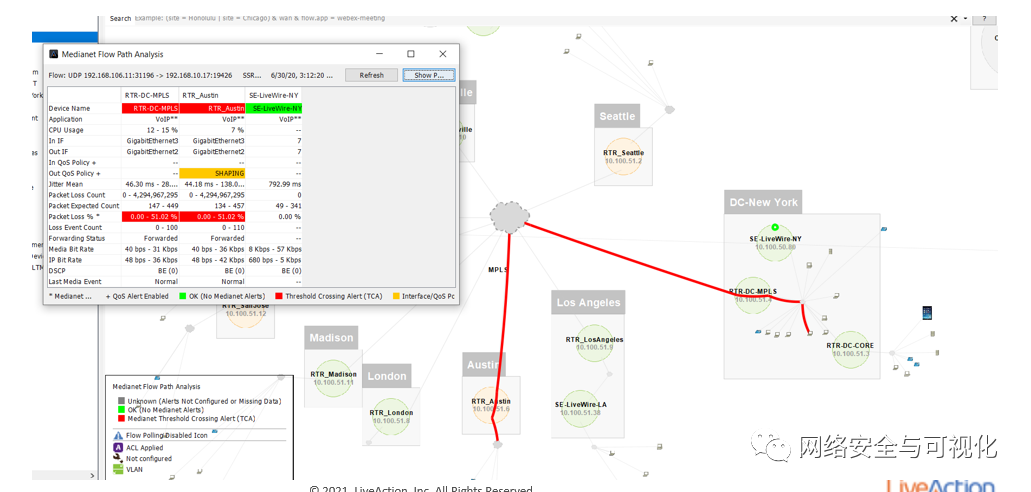Click the Show P... button
1031x492 pixels.
click(x=429, y=75)
